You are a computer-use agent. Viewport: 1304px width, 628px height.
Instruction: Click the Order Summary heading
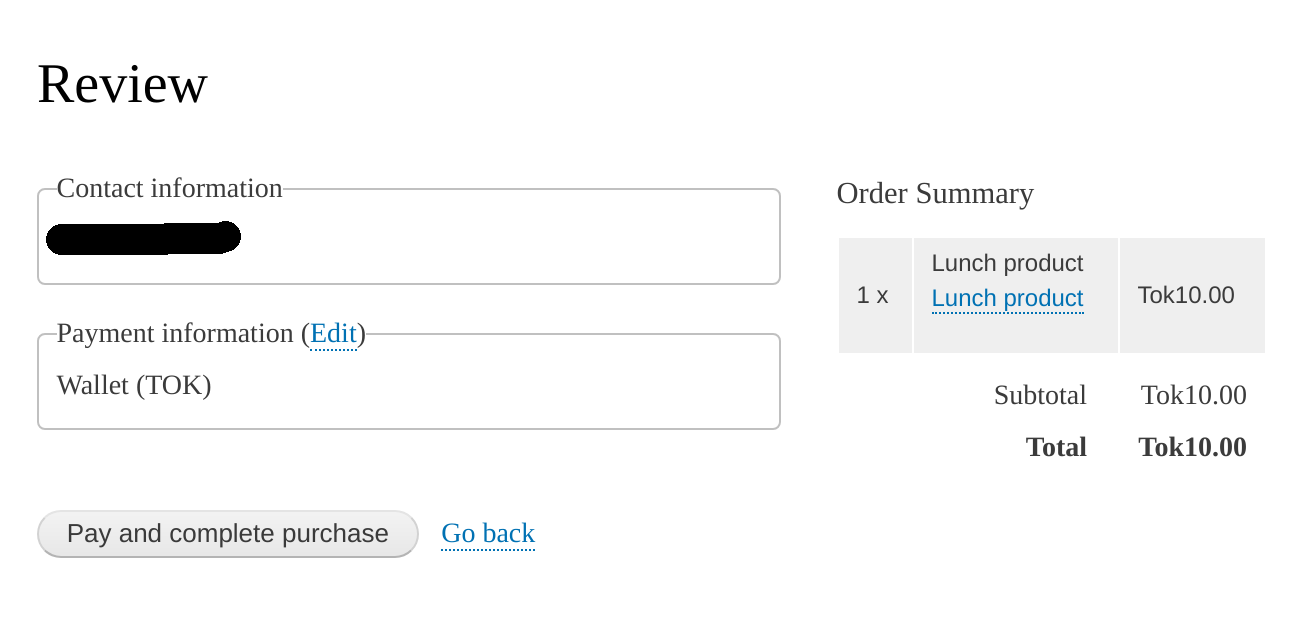[935, 194]
